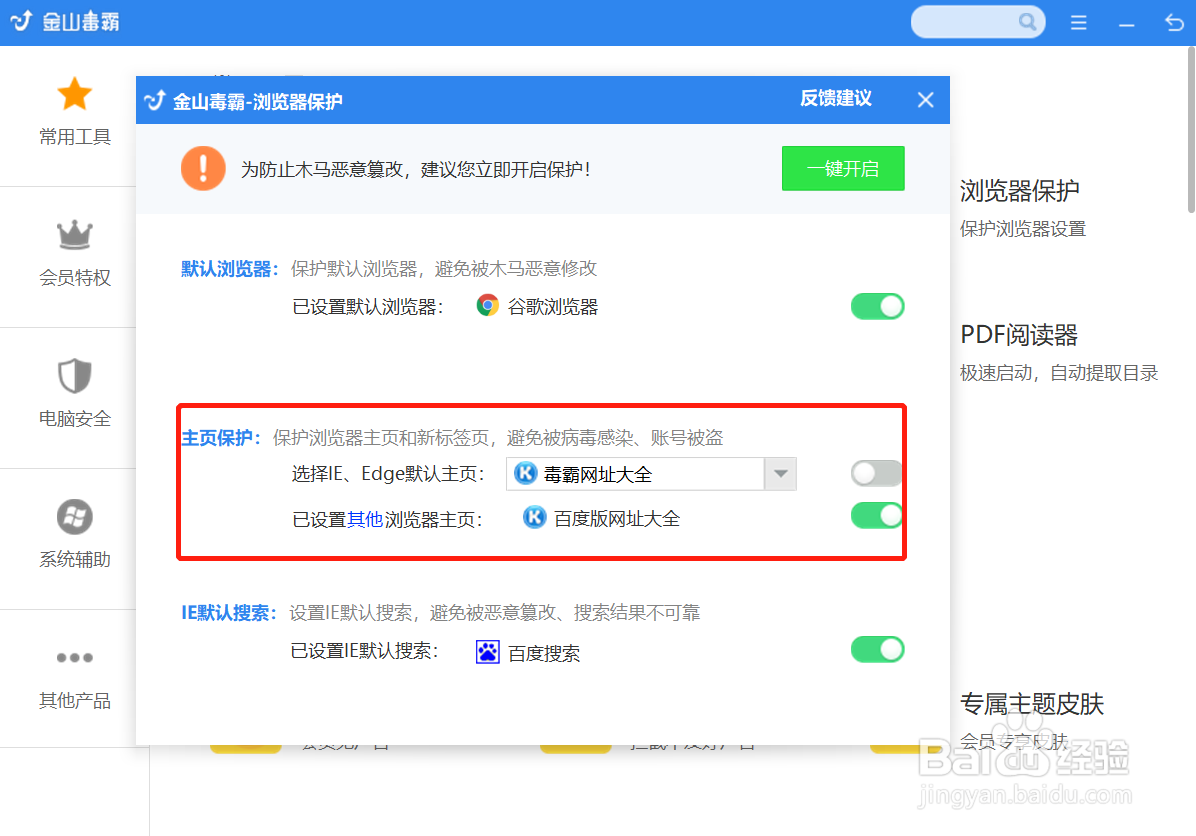Viewport: 1196px width, 836px height.
Task: Turn off default browser protection toggle
Action: [877, 306]
